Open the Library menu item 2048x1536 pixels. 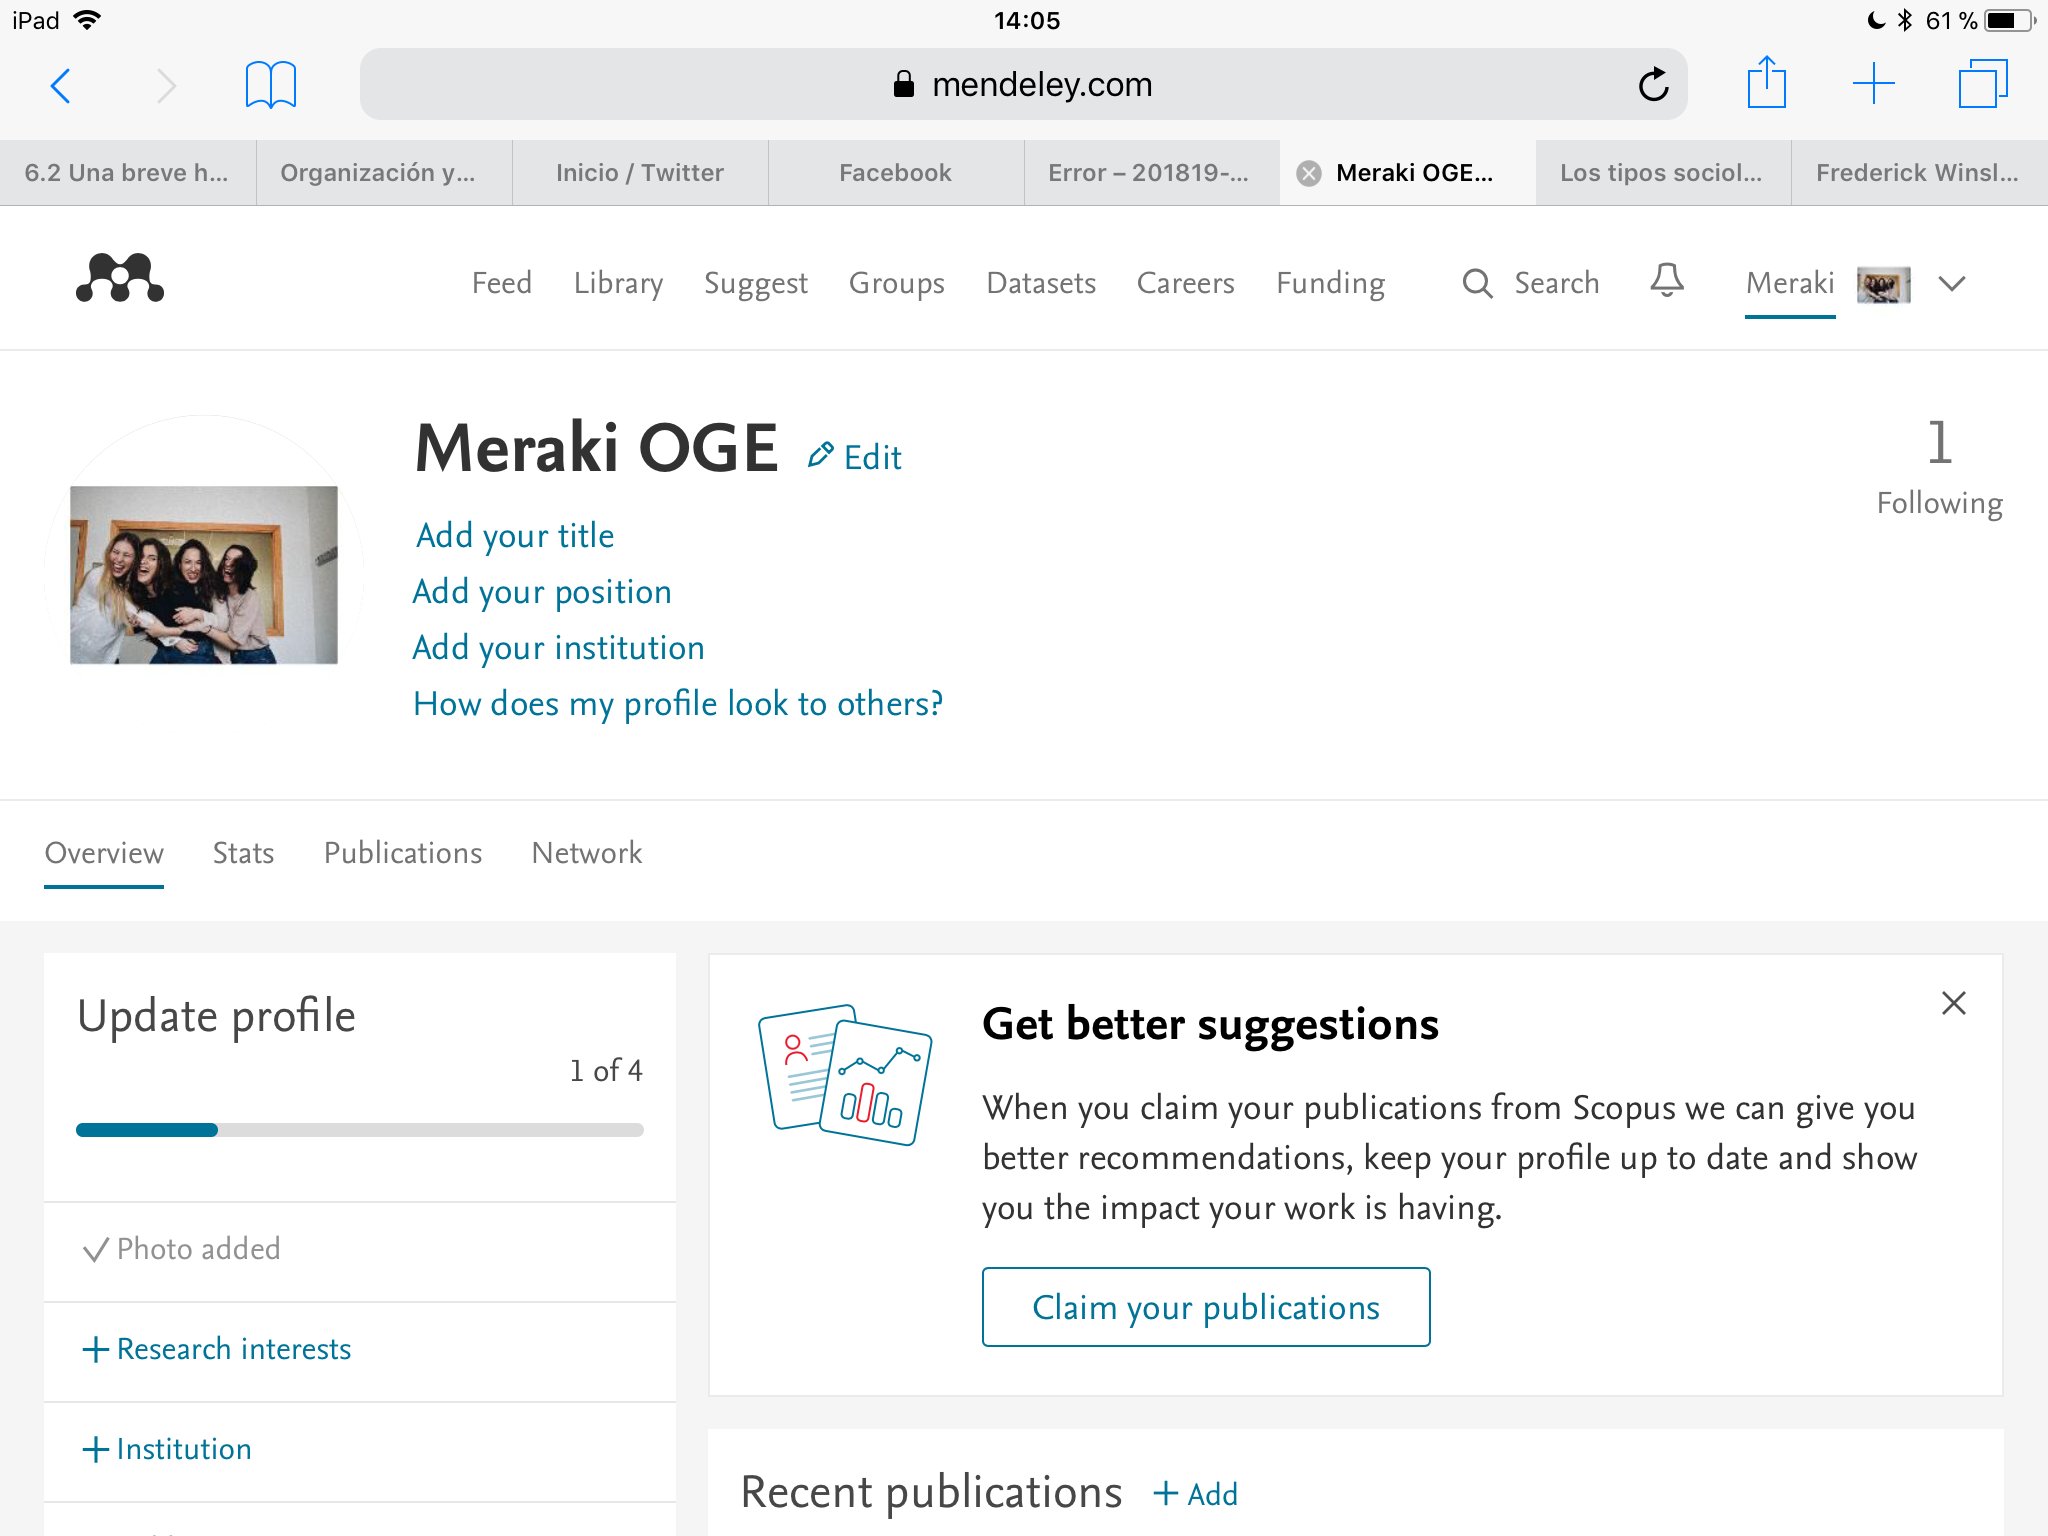tap(617, 284)
